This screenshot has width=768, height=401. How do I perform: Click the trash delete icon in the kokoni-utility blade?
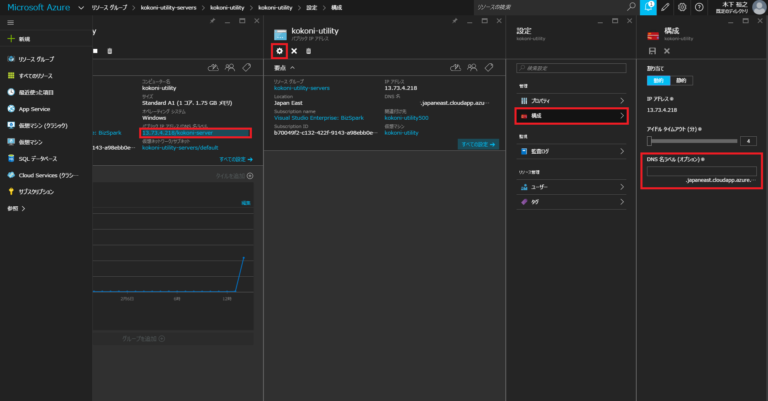click(x=308, y=51)
